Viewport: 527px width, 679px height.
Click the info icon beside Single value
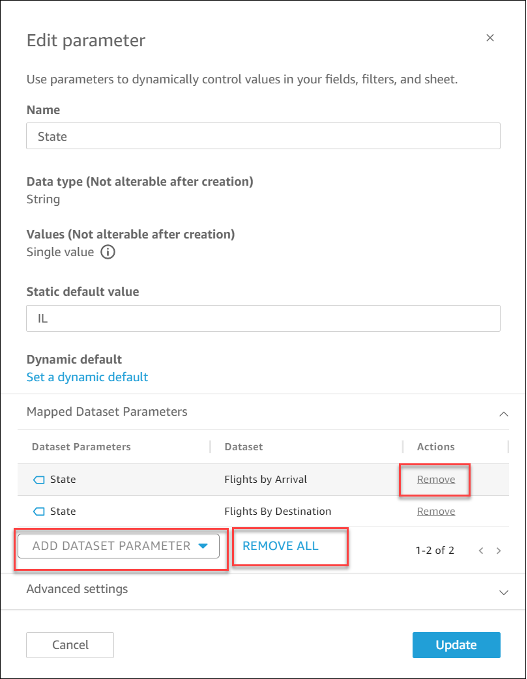pos(108,252)
